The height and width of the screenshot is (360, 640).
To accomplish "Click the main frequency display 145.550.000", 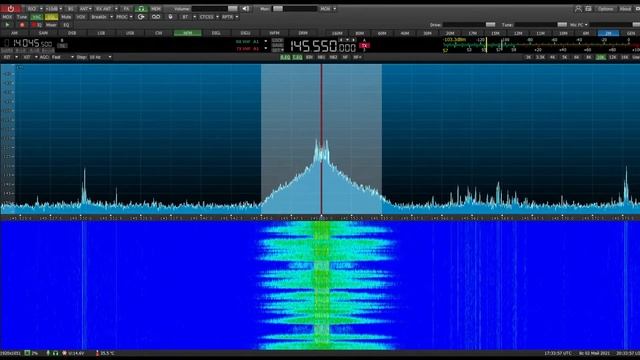I will pyautogui.click(x=323, y=47).
